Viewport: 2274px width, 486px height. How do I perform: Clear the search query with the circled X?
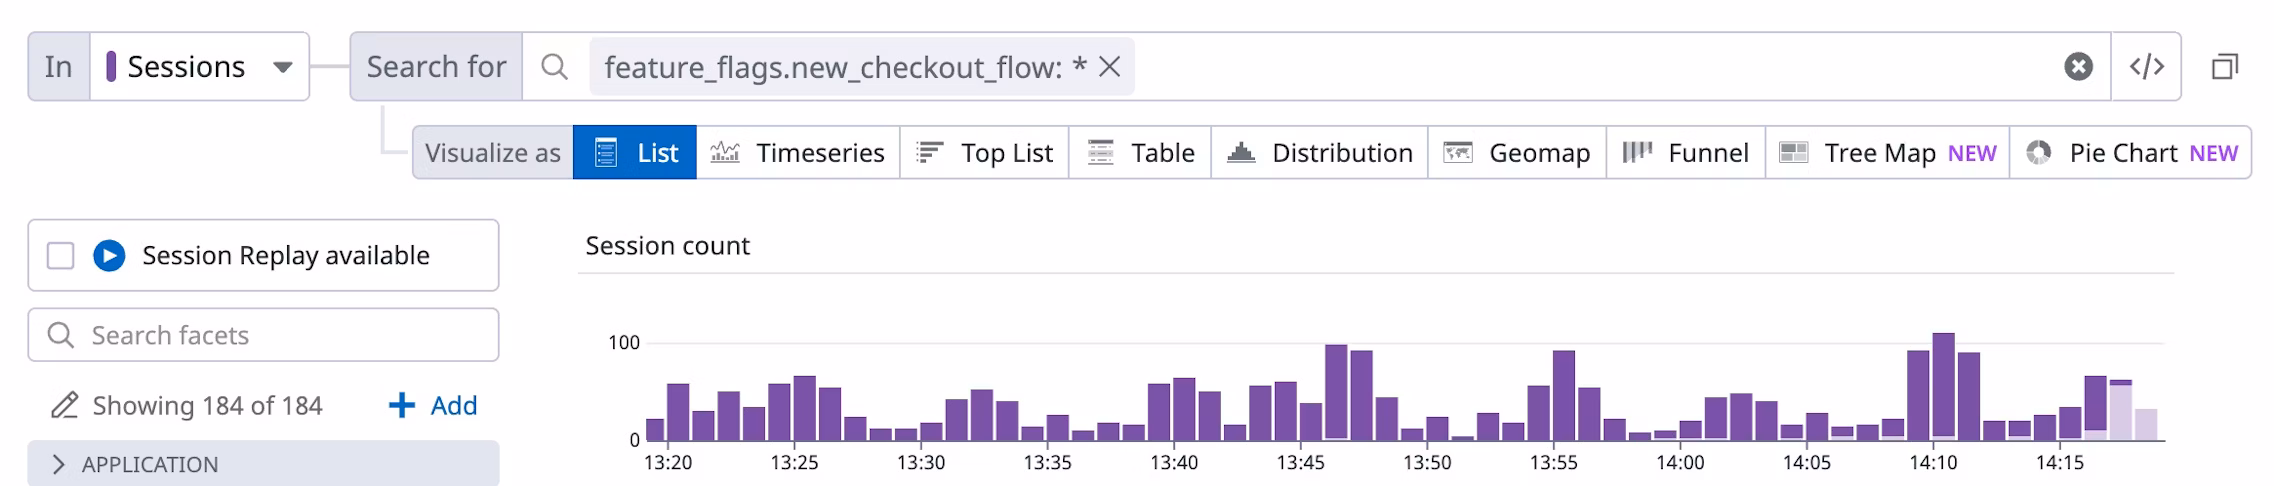2078,67
